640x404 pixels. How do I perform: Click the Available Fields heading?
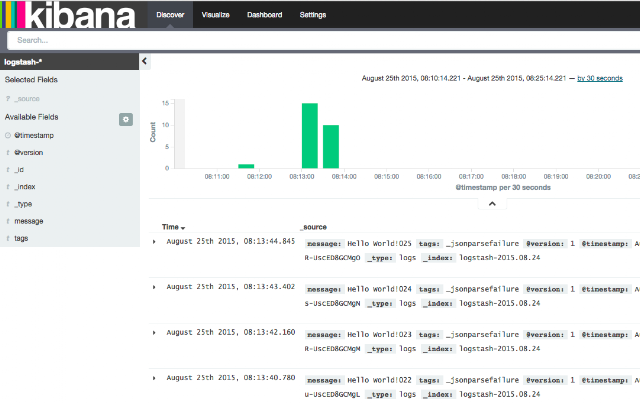click(31, 117)
